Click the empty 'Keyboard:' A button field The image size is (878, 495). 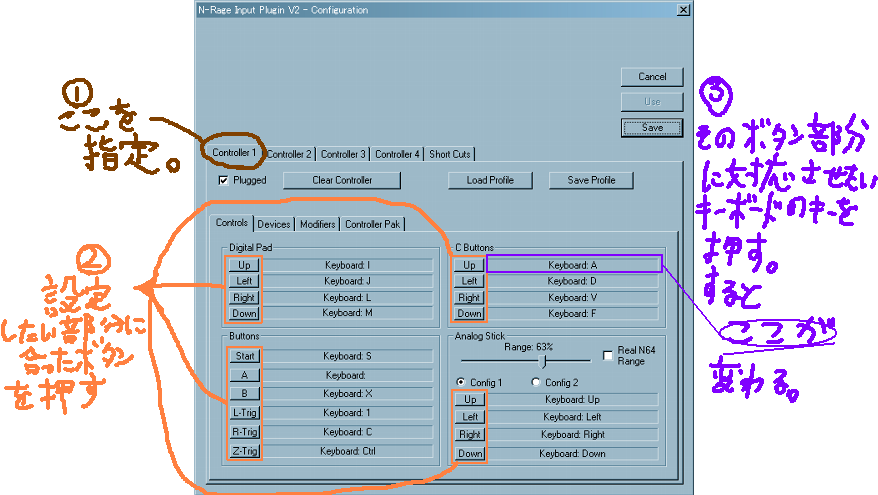pos(347,375)
